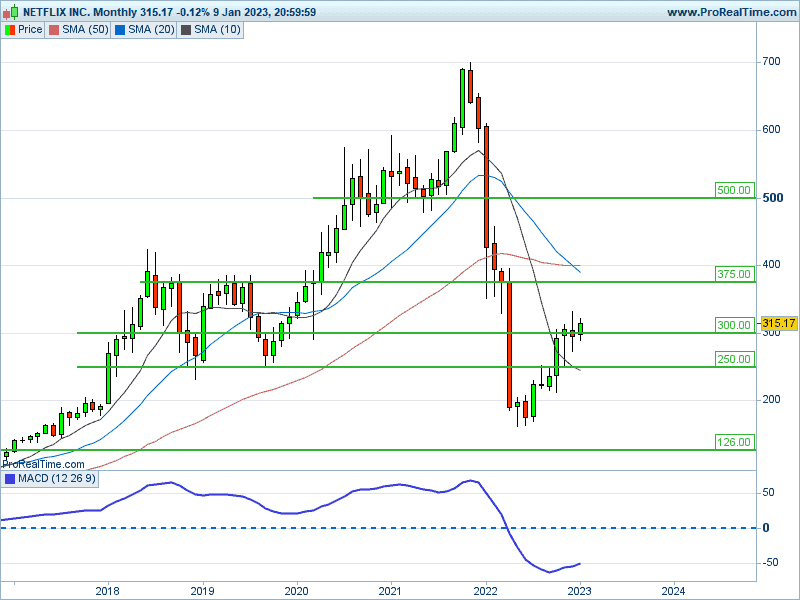Image resolution: width=800 pixels, height=600 pixels.
Task: Select the 126.00 horizontal level label
Action: point(733,442)
